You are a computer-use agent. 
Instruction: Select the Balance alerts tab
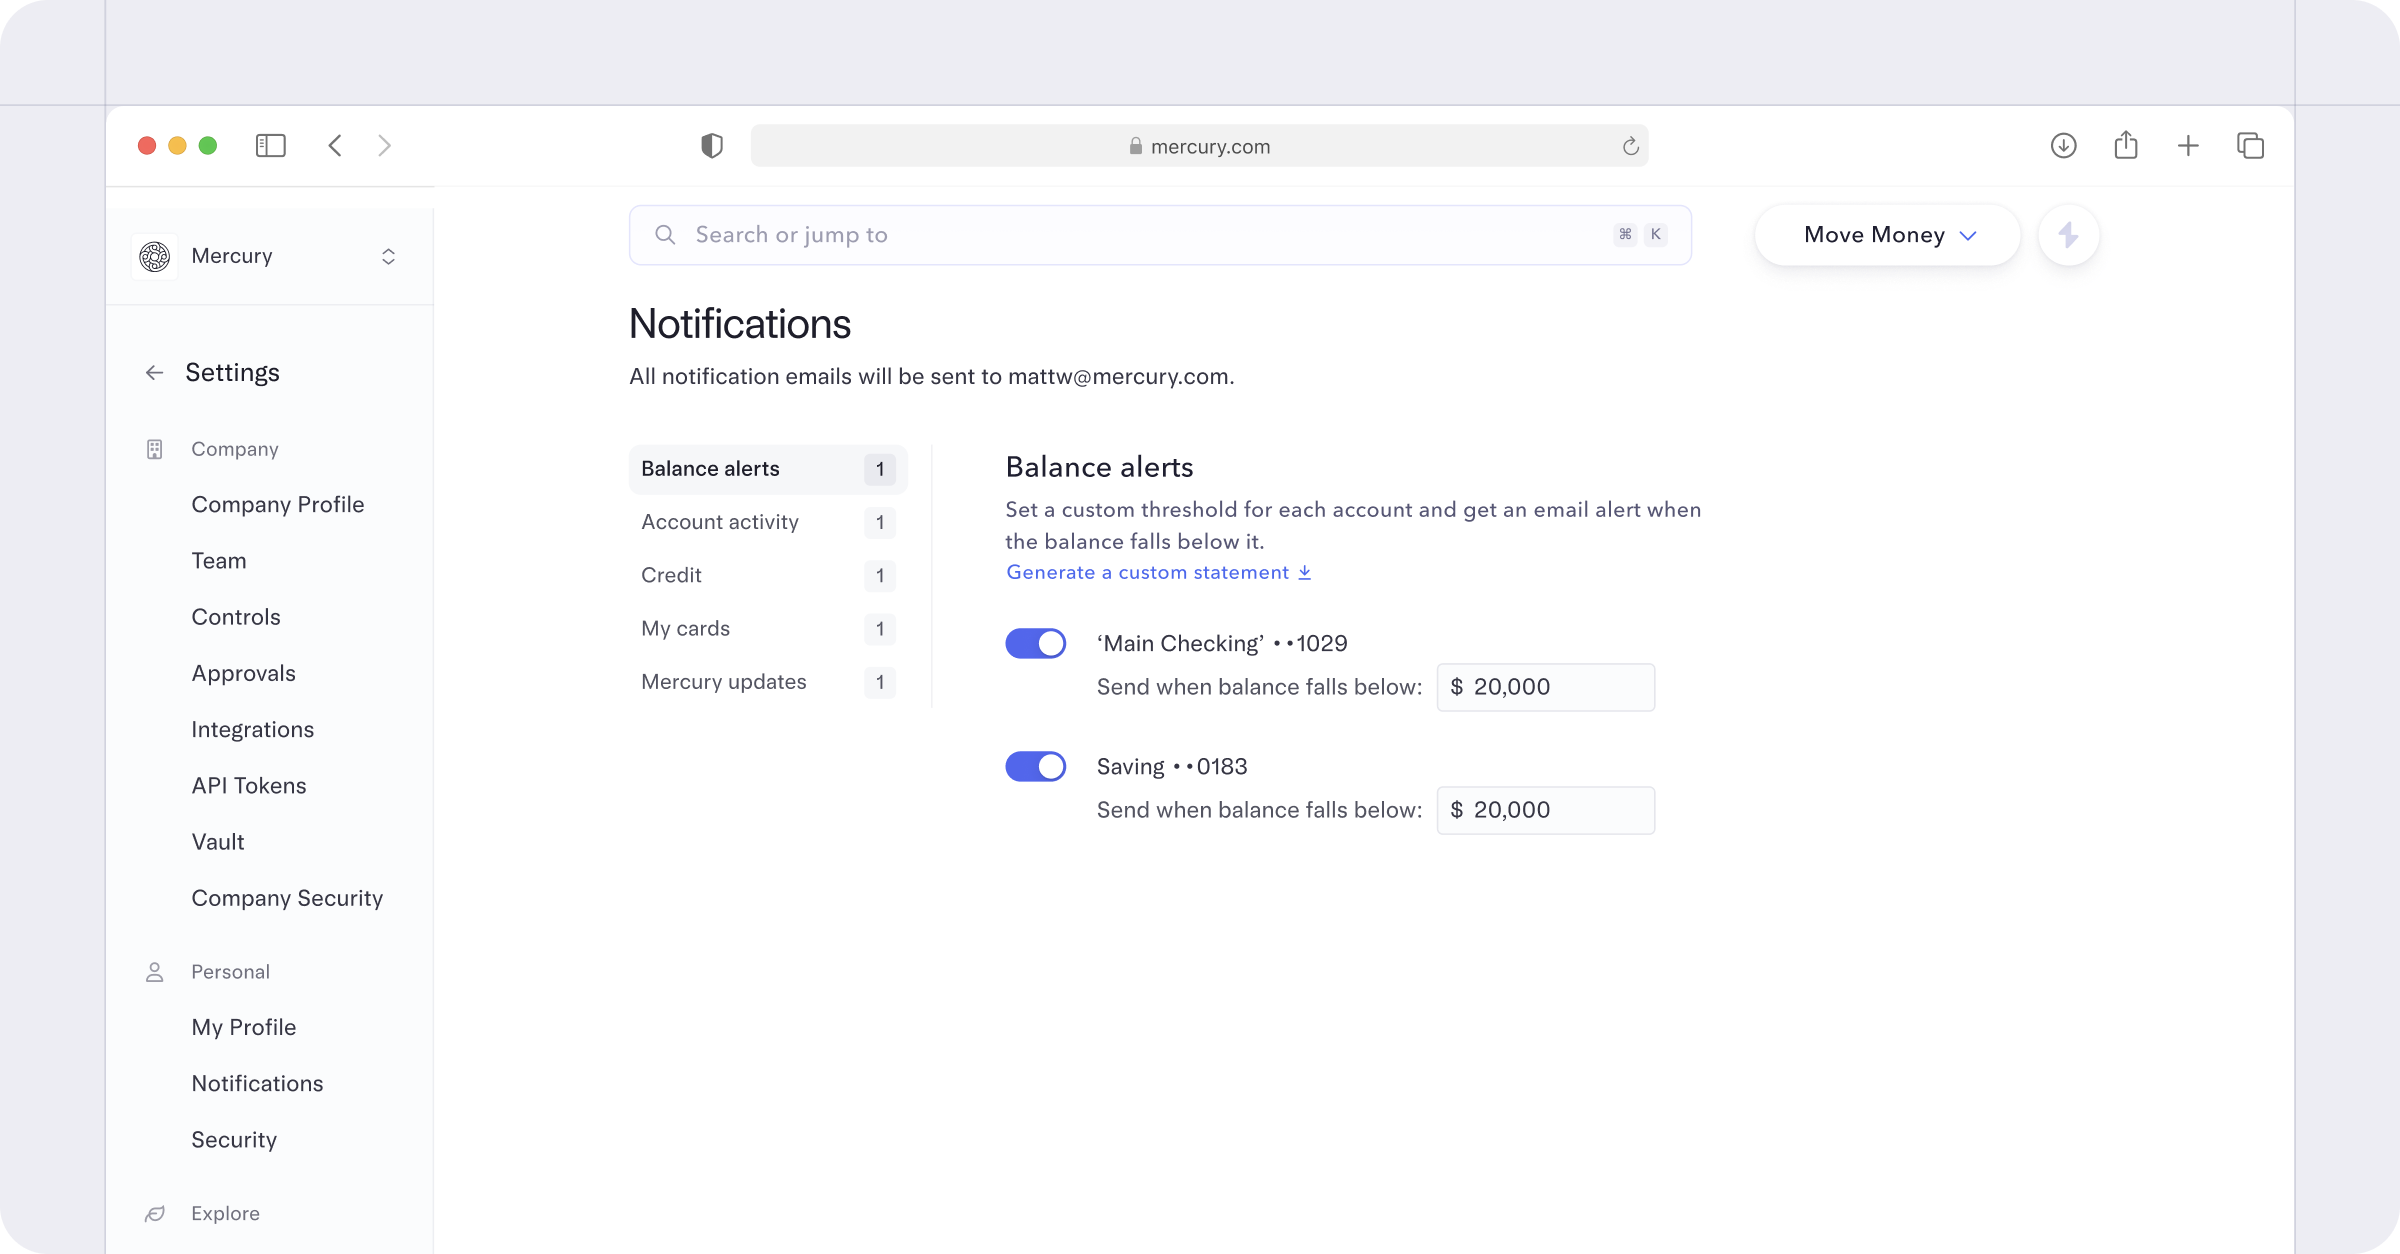click(768, 469)
